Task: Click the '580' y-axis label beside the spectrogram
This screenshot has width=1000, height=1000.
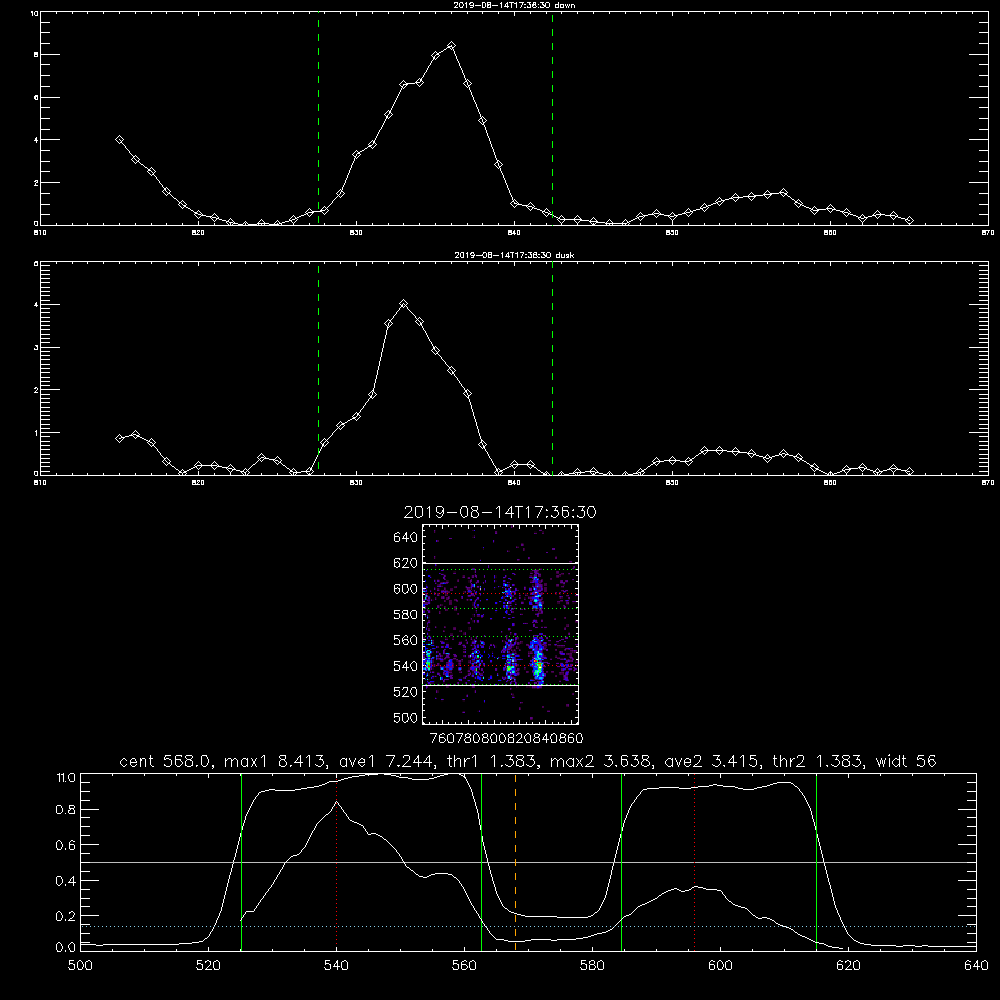Action: coord(406,615)
